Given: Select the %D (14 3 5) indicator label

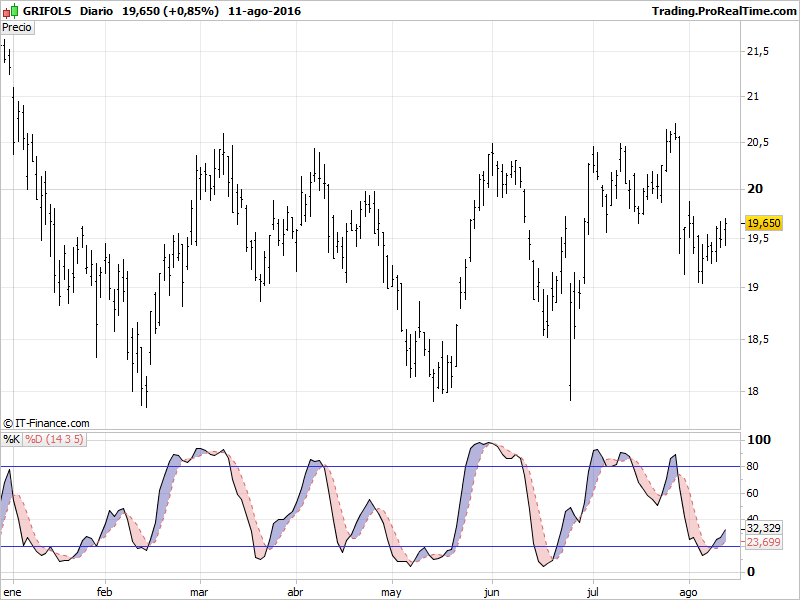Looking at the screenshot, I should pyautogui.click(x=54, y=439).
